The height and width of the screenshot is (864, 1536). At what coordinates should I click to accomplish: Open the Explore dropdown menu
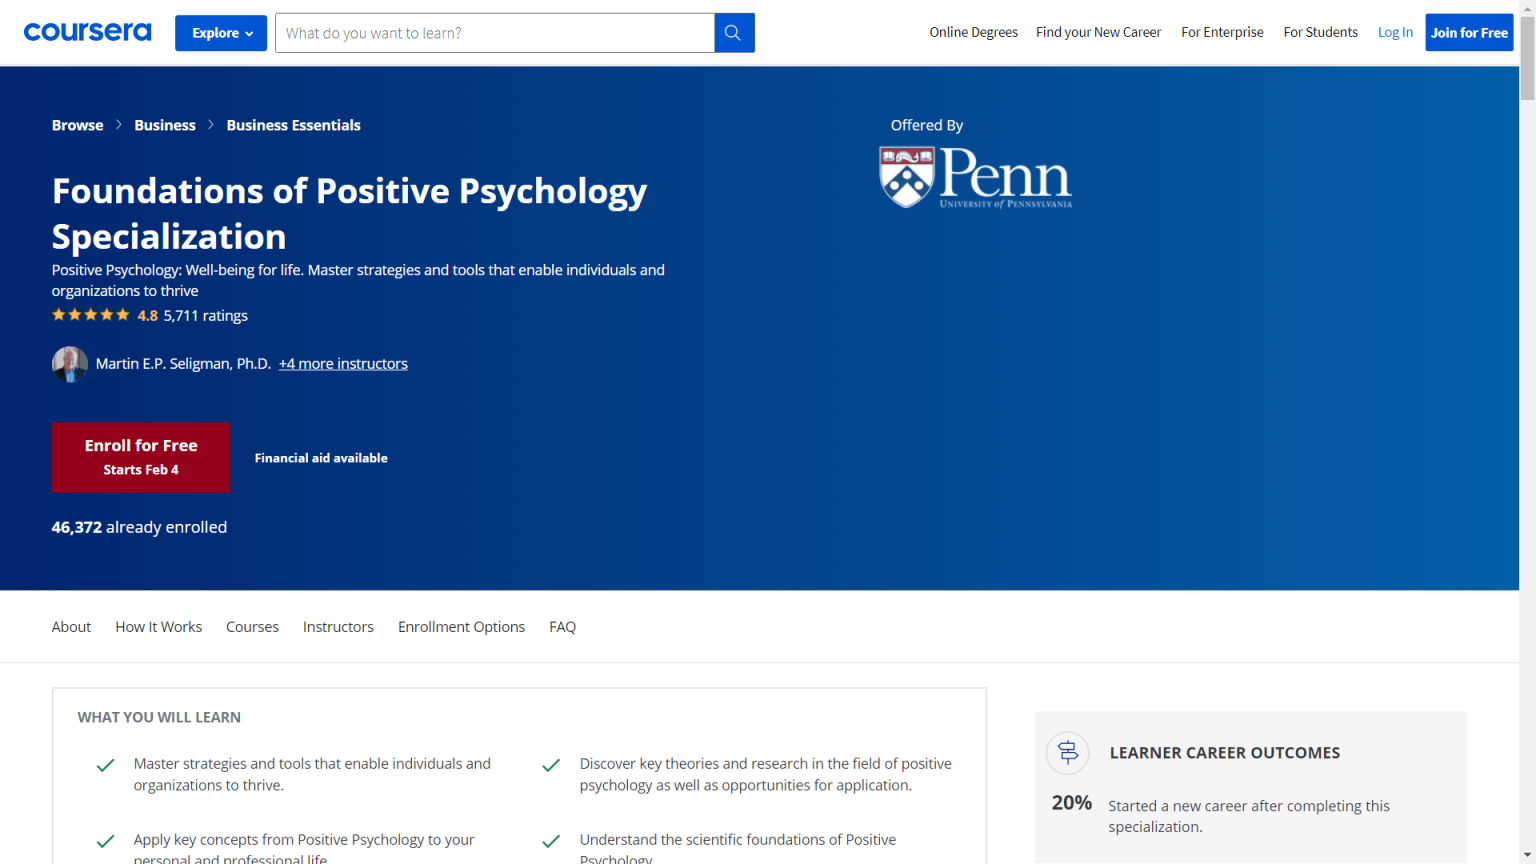pos(221,33)
